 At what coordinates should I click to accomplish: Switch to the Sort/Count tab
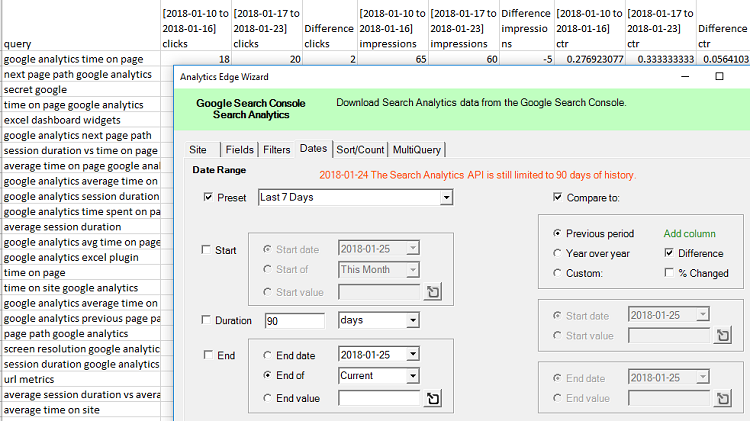[360, 150]
